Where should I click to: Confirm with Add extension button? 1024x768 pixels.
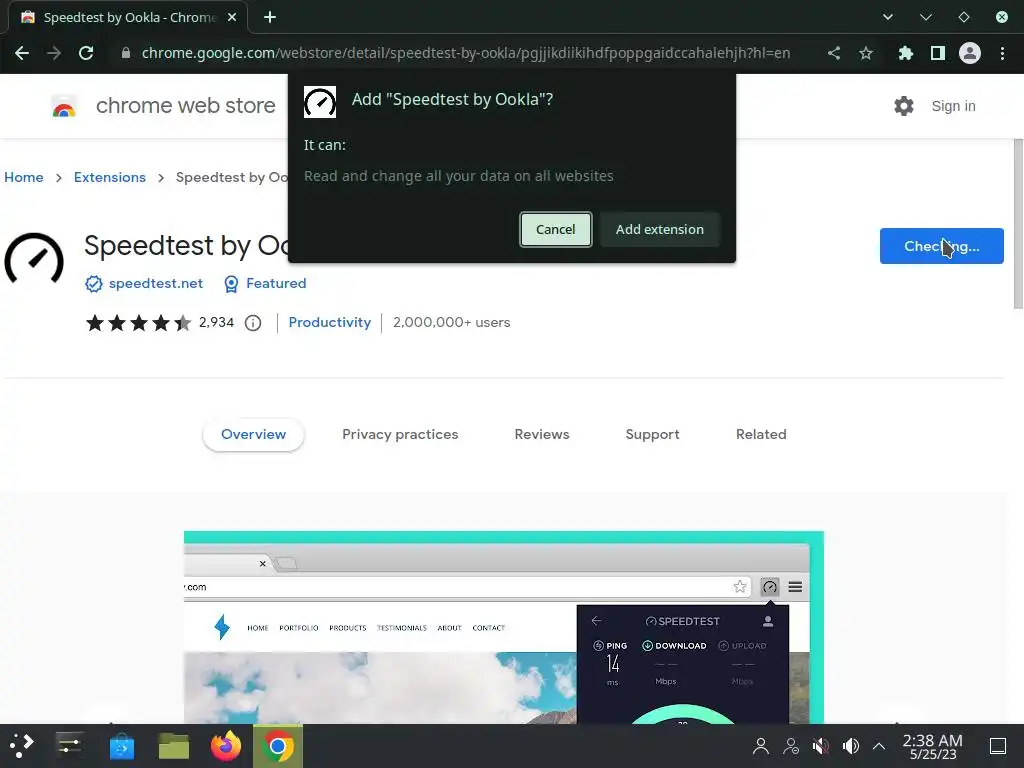pos(660,229)
